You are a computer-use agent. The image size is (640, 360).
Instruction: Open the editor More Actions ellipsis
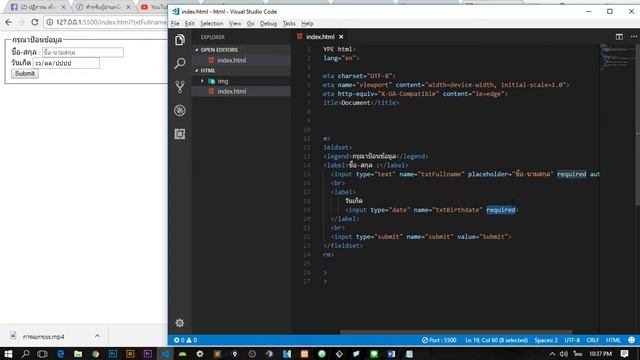pyautogui.click(x=634, y=37)
